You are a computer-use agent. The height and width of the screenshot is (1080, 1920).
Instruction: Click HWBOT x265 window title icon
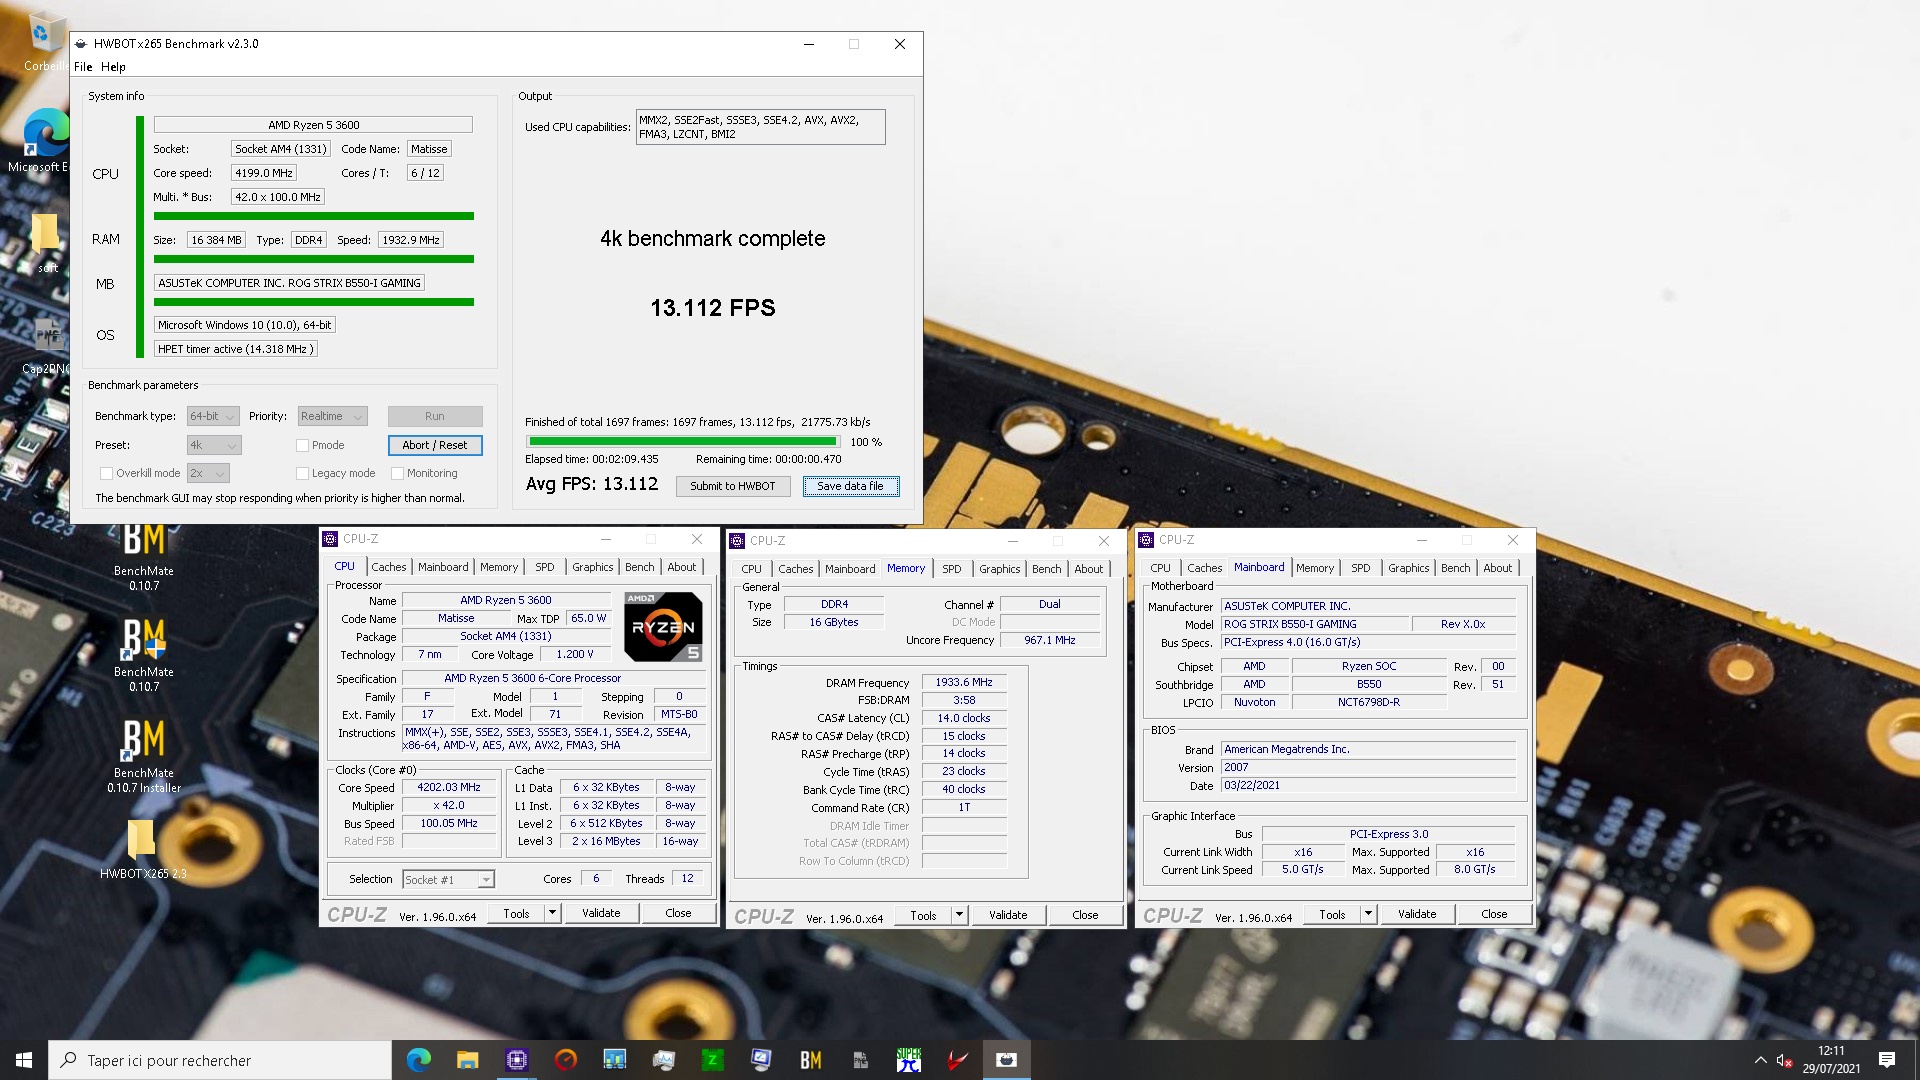coord(81,44)
